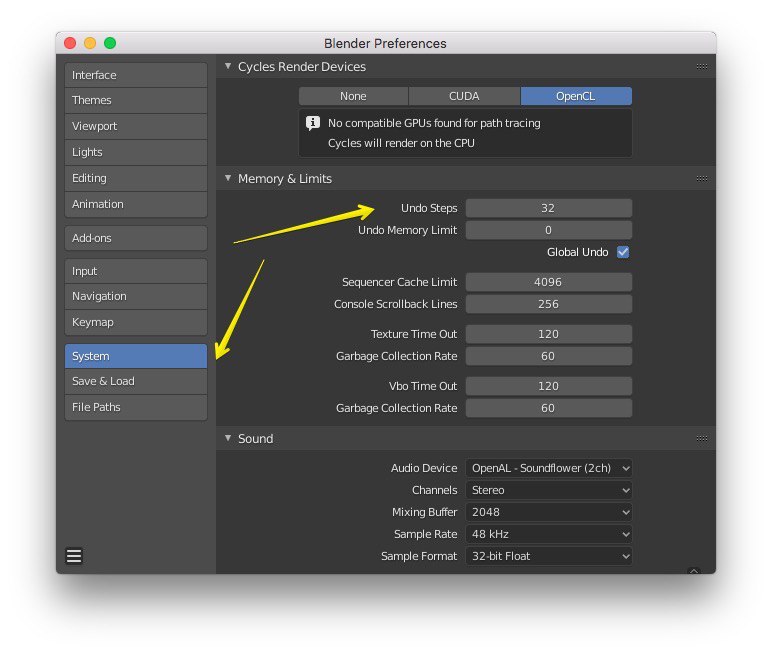Open the Add-ons section
772x654 pixels.
click(136, 238)
